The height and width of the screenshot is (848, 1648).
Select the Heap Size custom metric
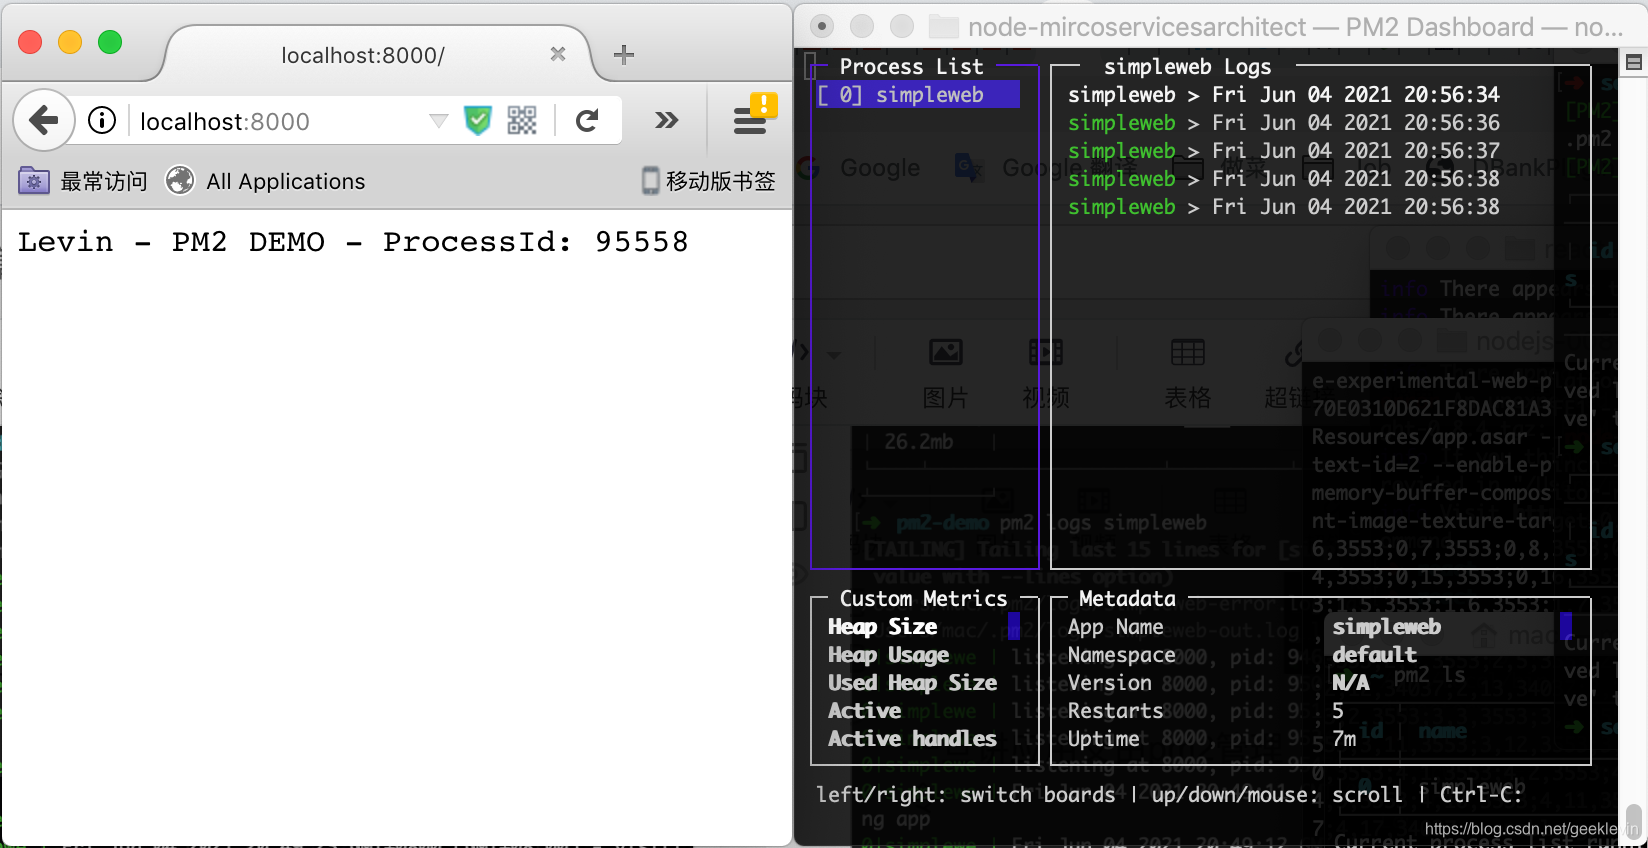(x=882, y=627)
